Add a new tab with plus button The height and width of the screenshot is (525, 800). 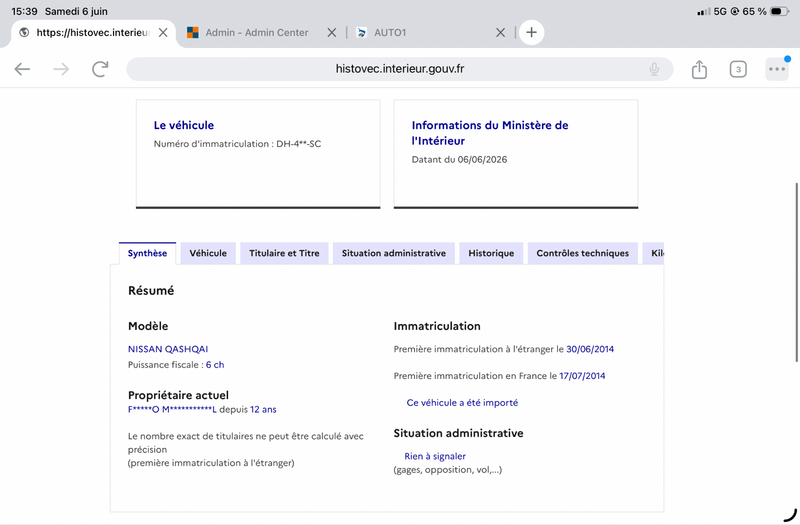point(531,33)
